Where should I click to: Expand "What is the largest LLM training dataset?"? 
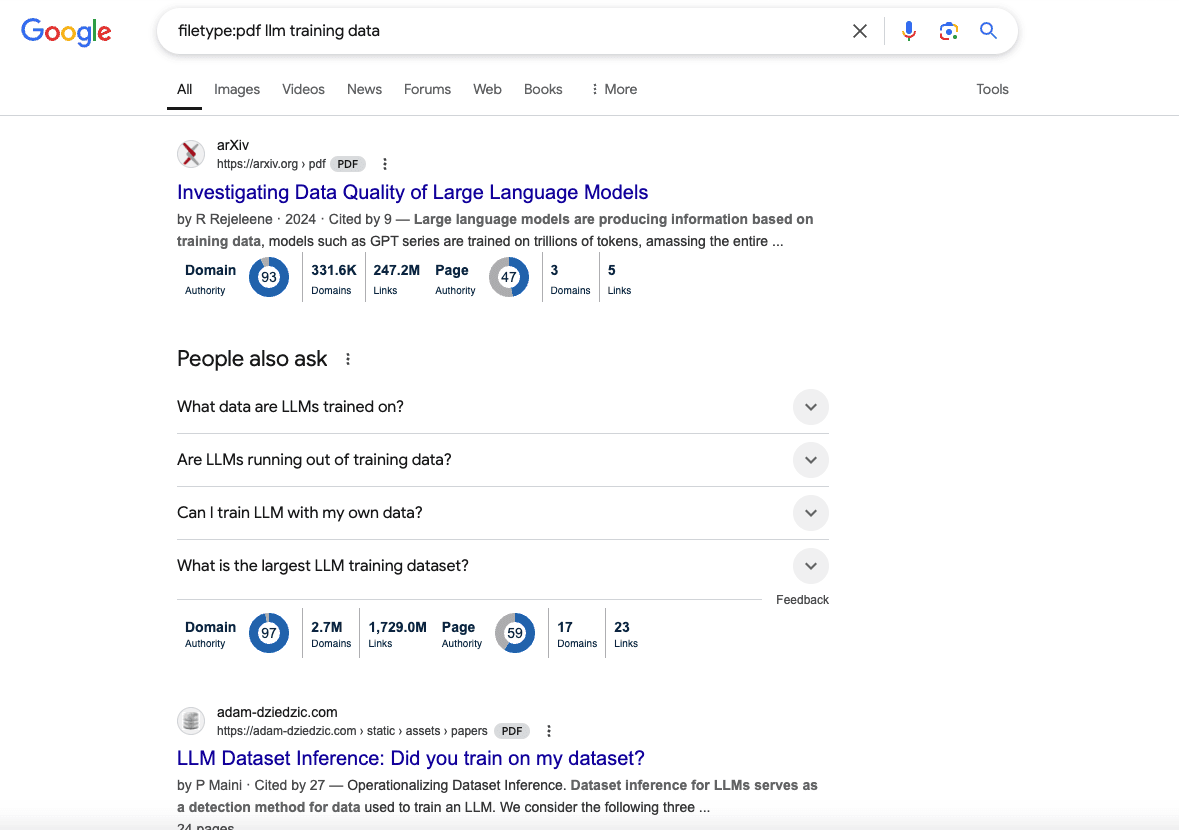click(x=810, y=566)
